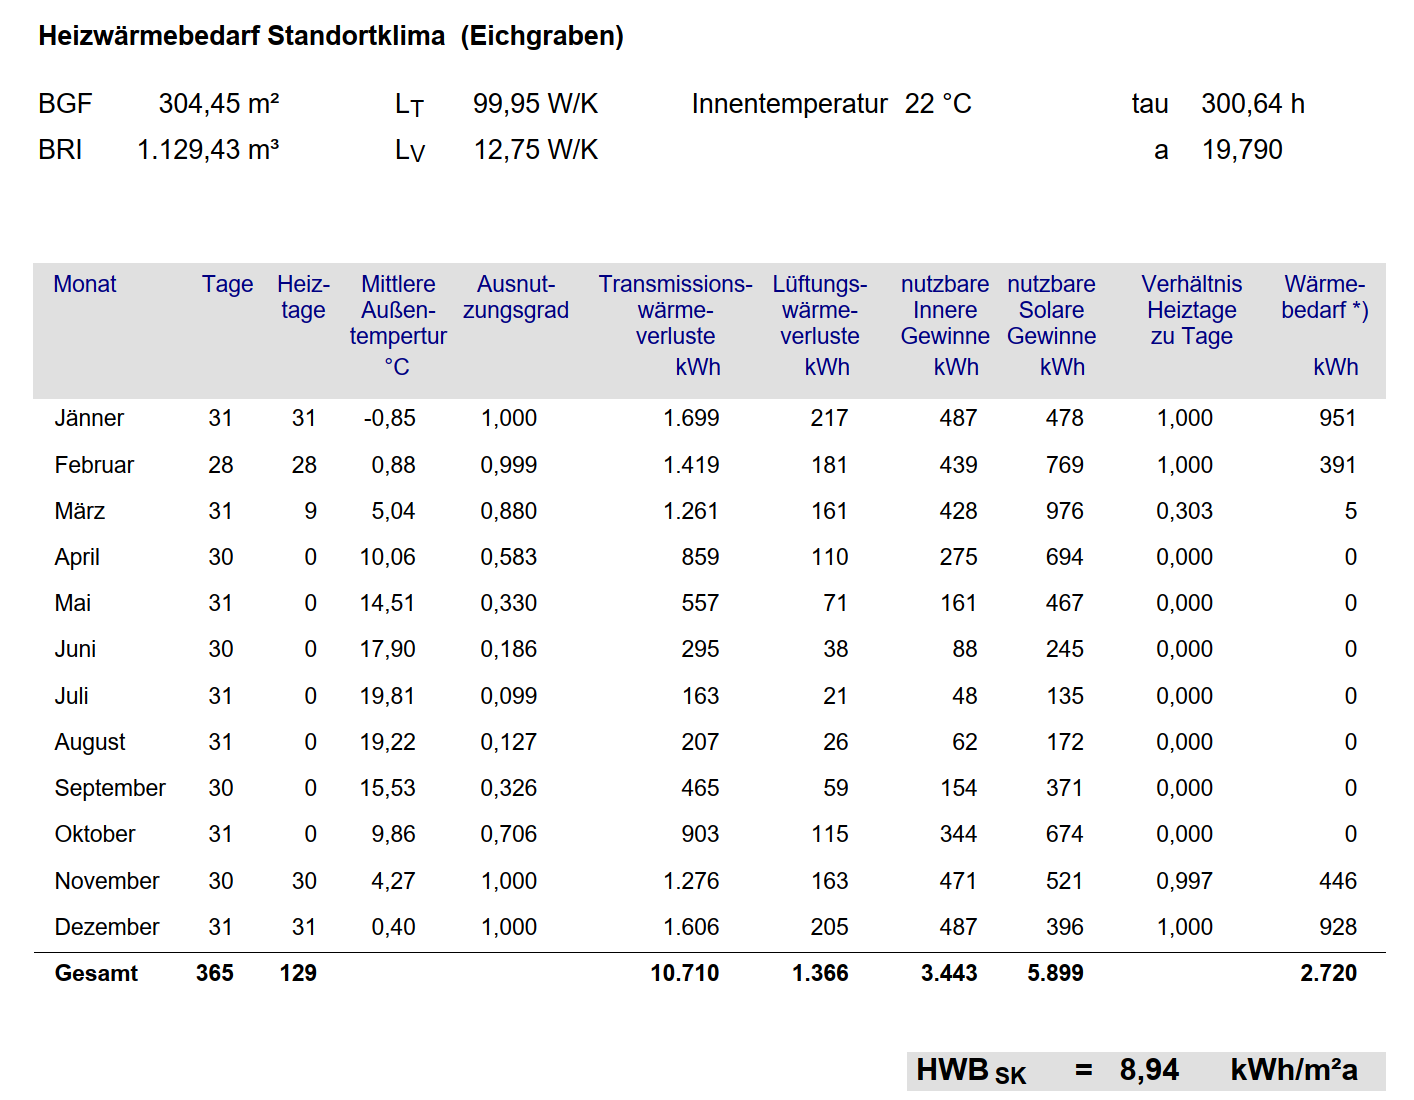Select the BRI value 1.129,43 m³
This screenshot has width=1414, height=1100.
208,150
